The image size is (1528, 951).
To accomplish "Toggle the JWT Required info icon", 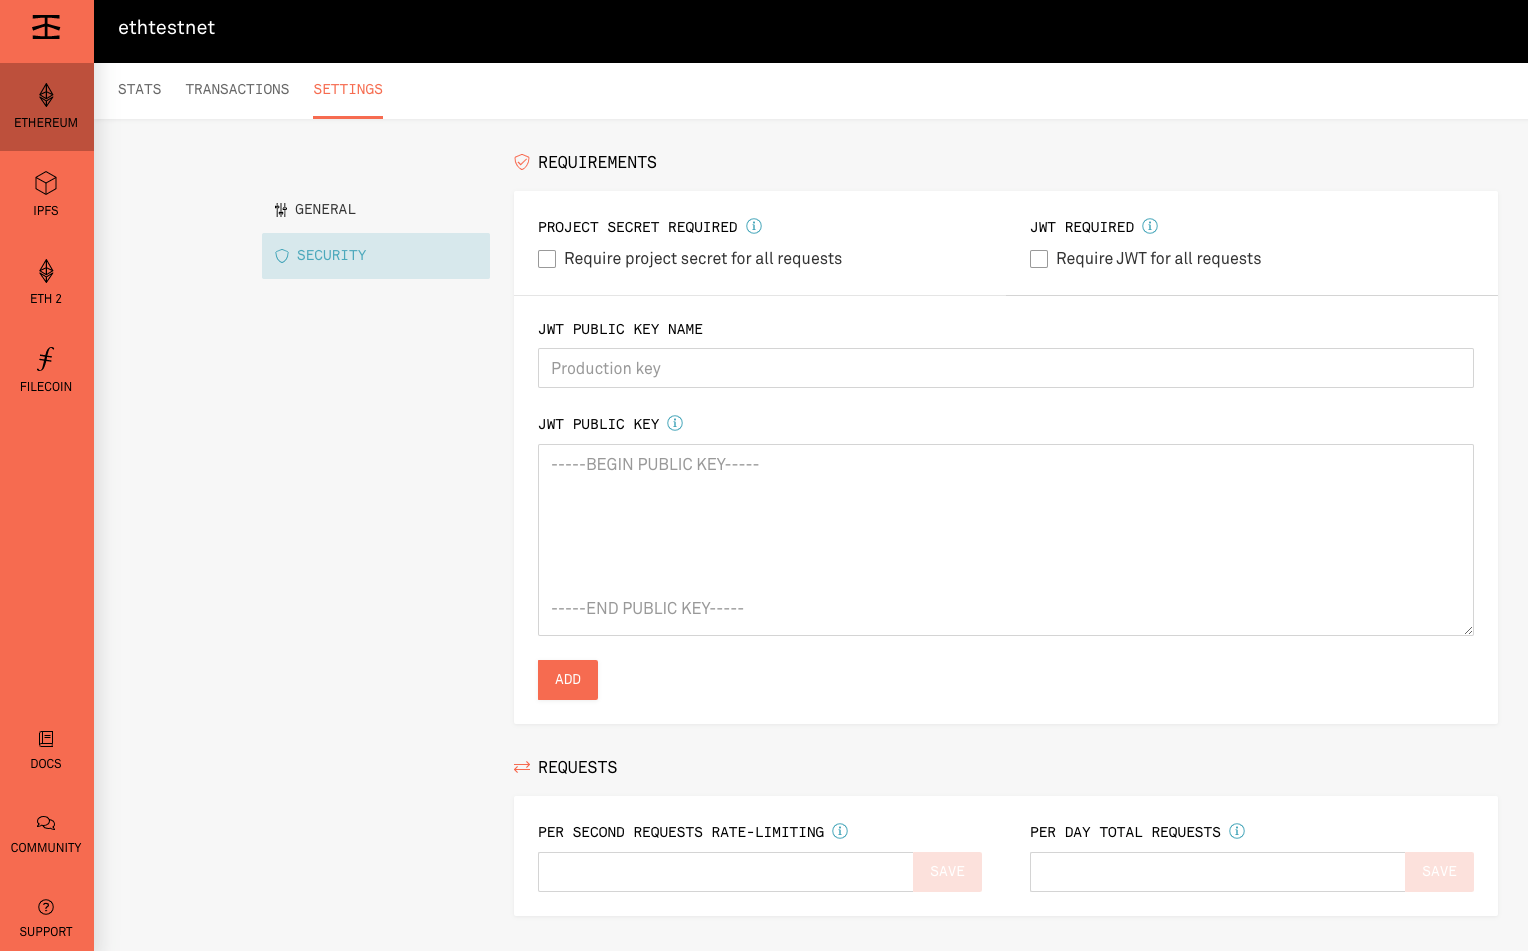I will (x=1150, y=226).
